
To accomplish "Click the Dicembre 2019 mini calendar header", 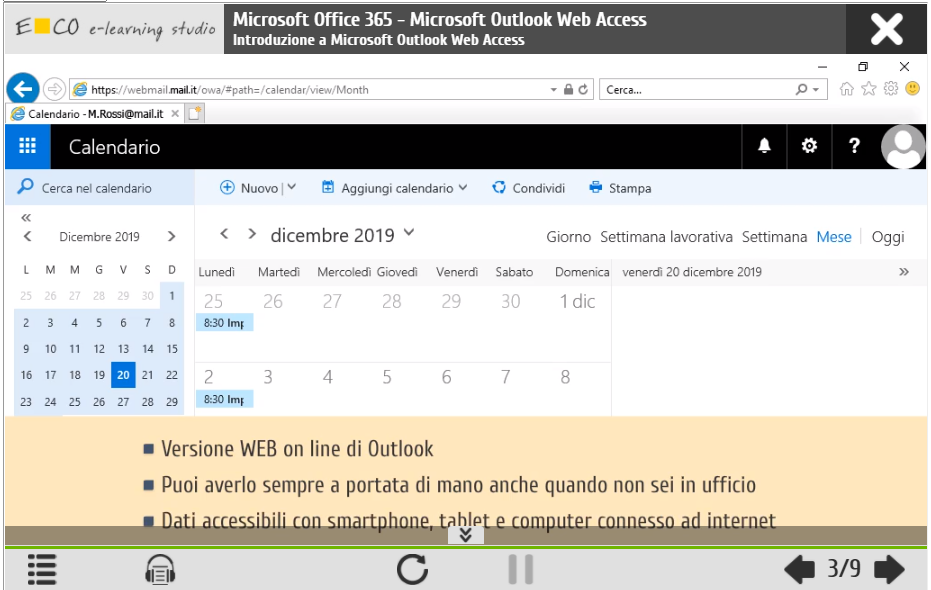I will 99,236.
